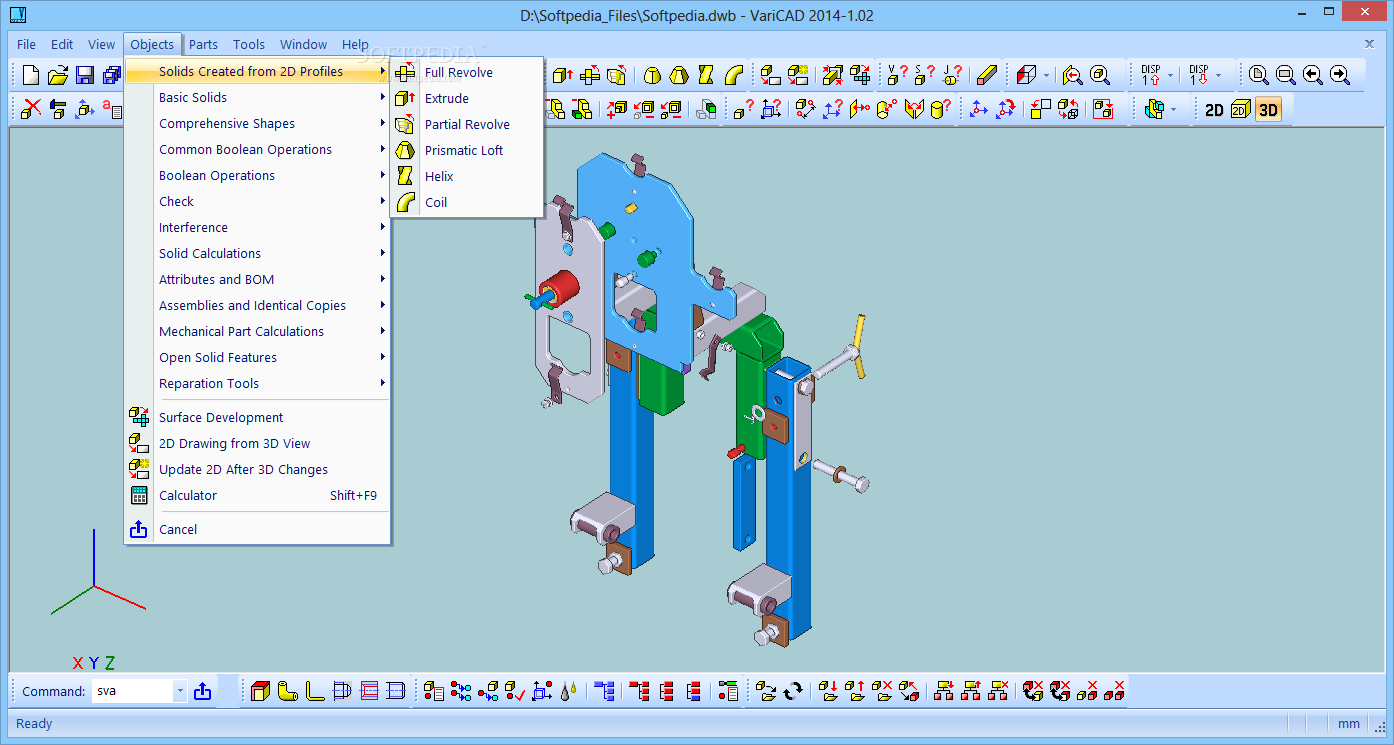Click the prismatic loft toolbar icon
Screen dimensions: 1394x745
(679, 75)
